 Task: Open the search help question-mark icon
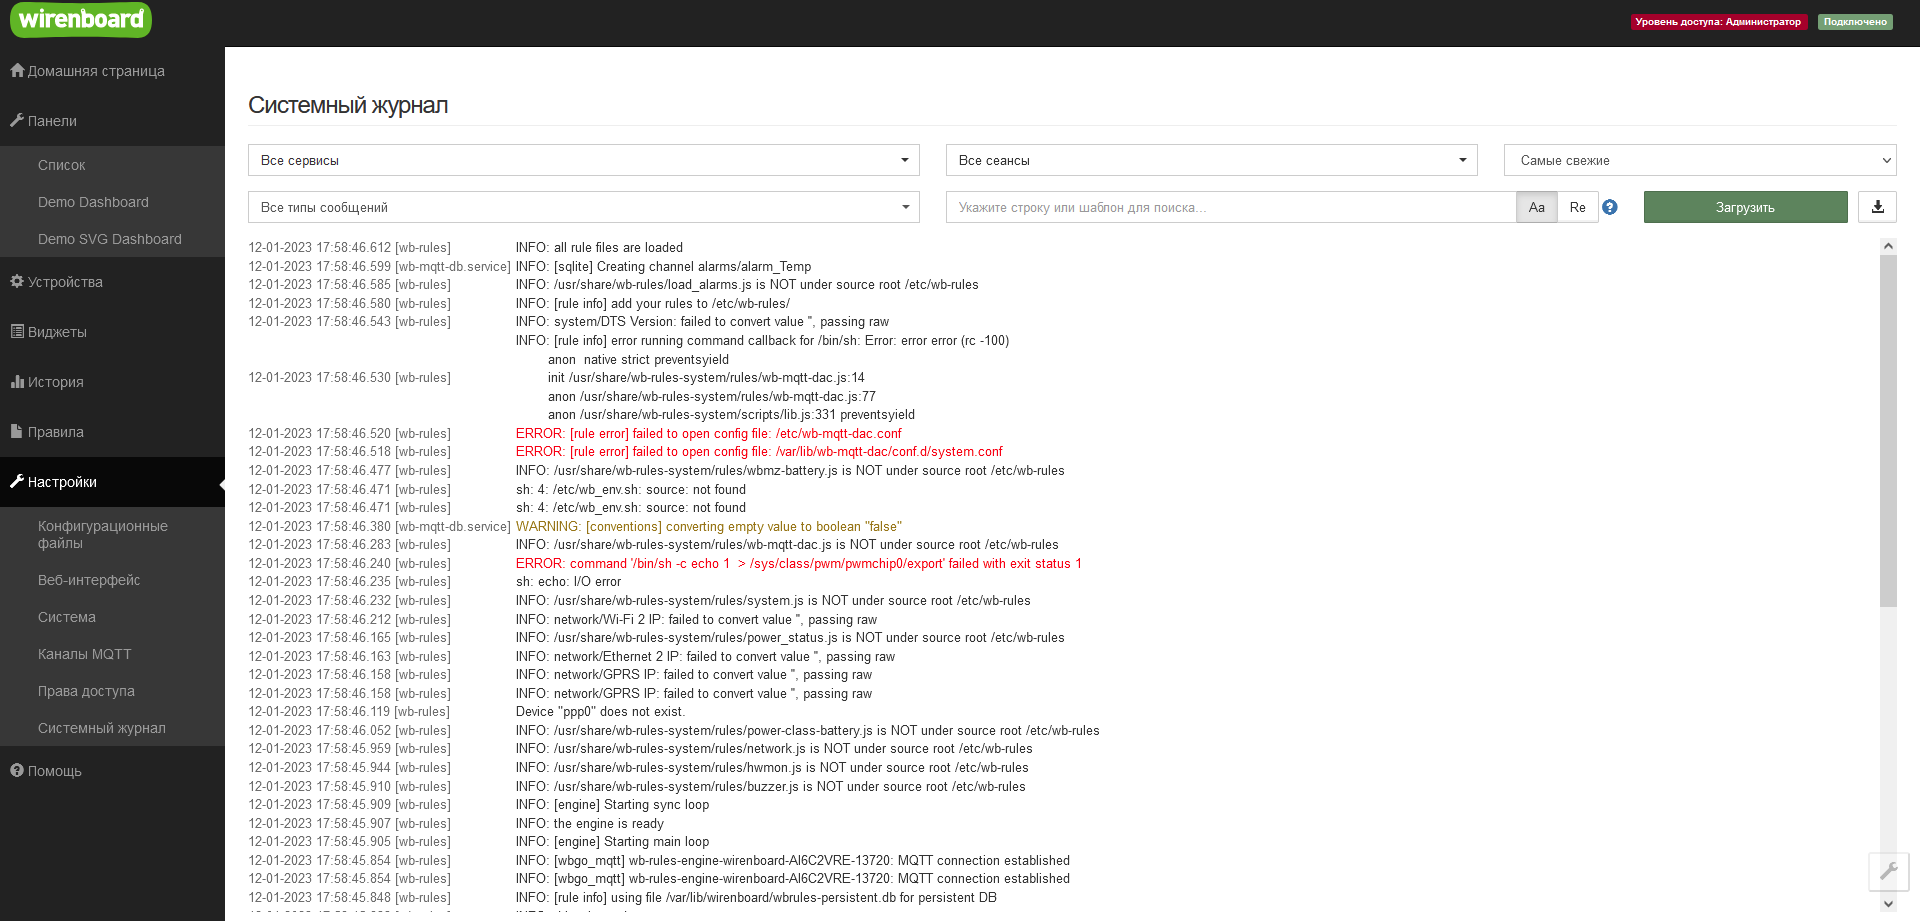[1610, 207]
